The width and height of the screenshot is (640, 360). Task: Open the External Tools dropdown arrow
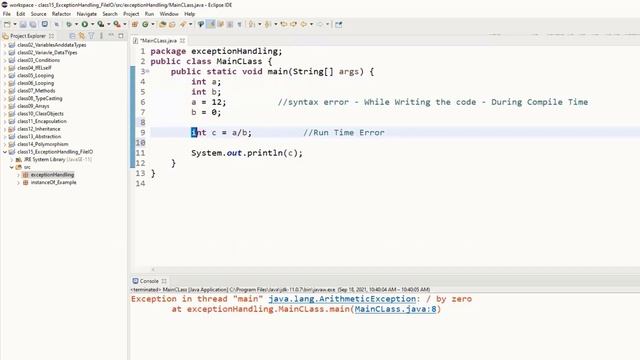click(x=125, y=24)
